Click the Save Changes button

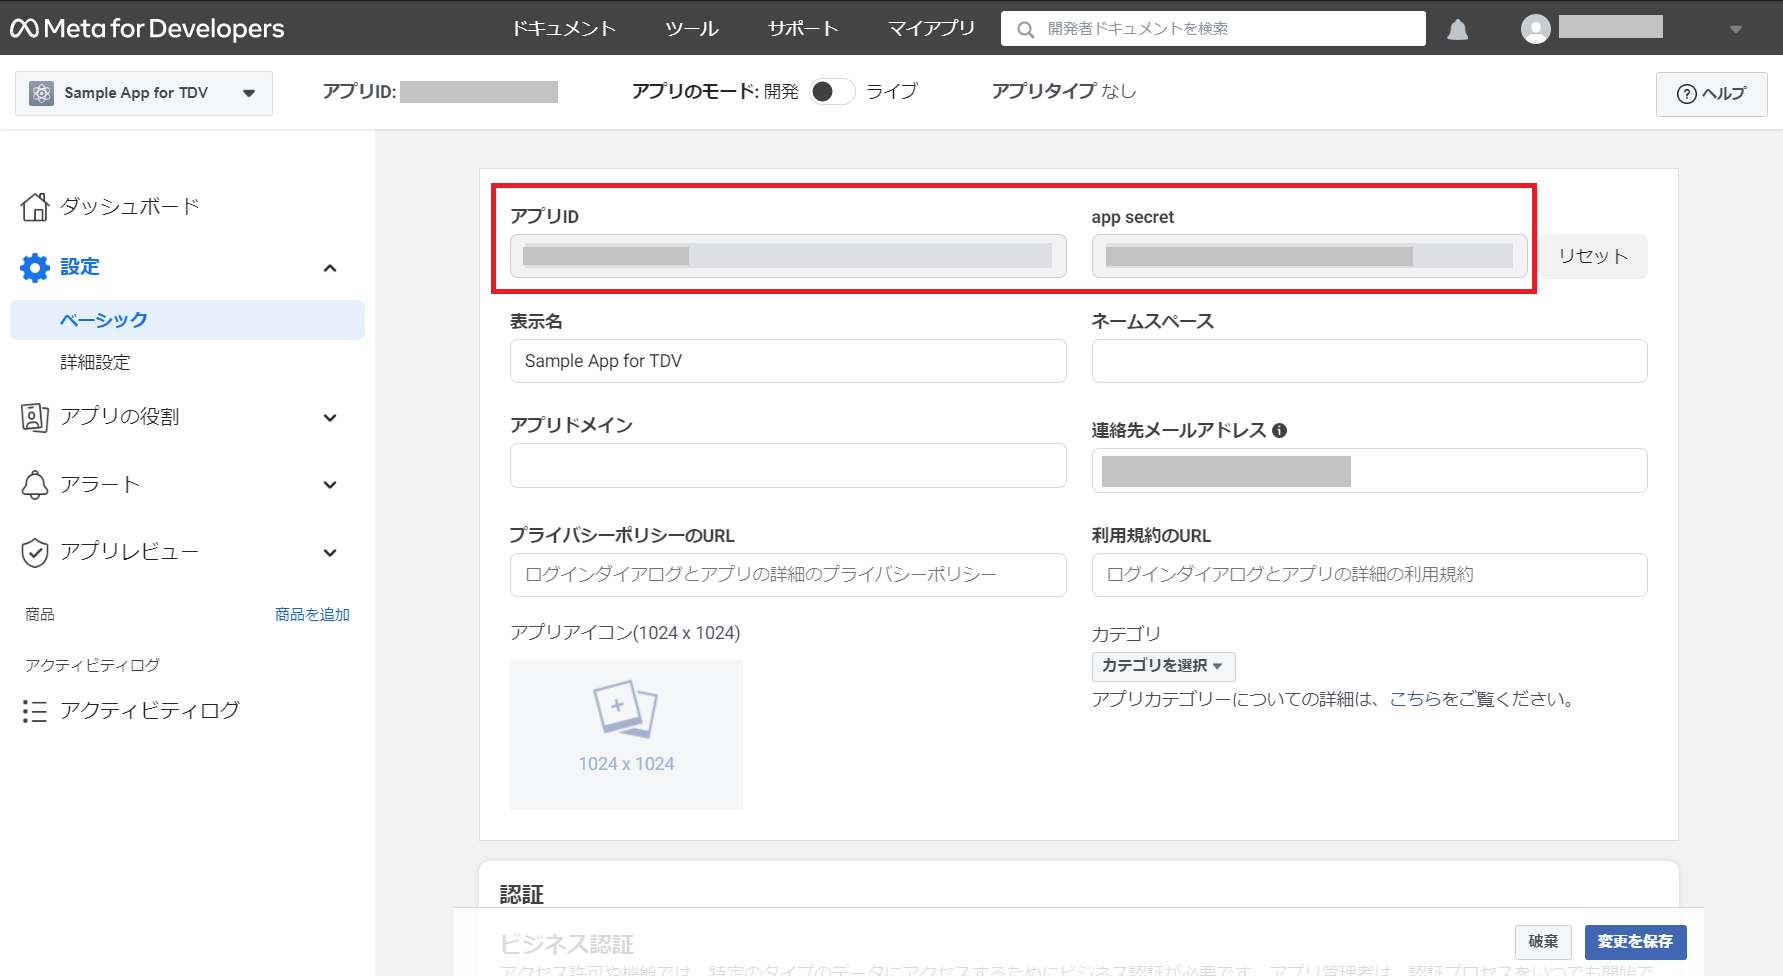(x=1635, y=942)
